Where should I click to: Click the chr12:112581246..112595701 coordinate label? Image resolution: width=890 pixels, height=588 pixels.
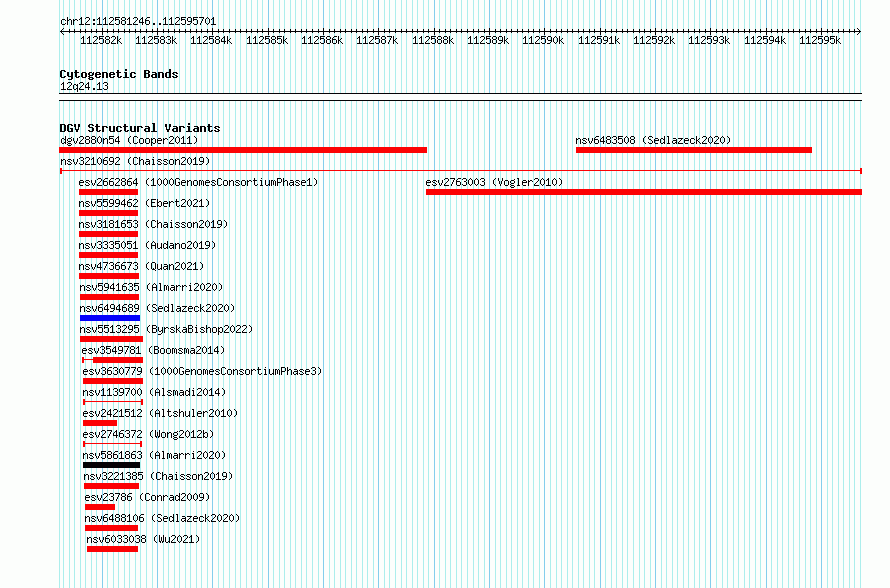(x=138, y=22)
